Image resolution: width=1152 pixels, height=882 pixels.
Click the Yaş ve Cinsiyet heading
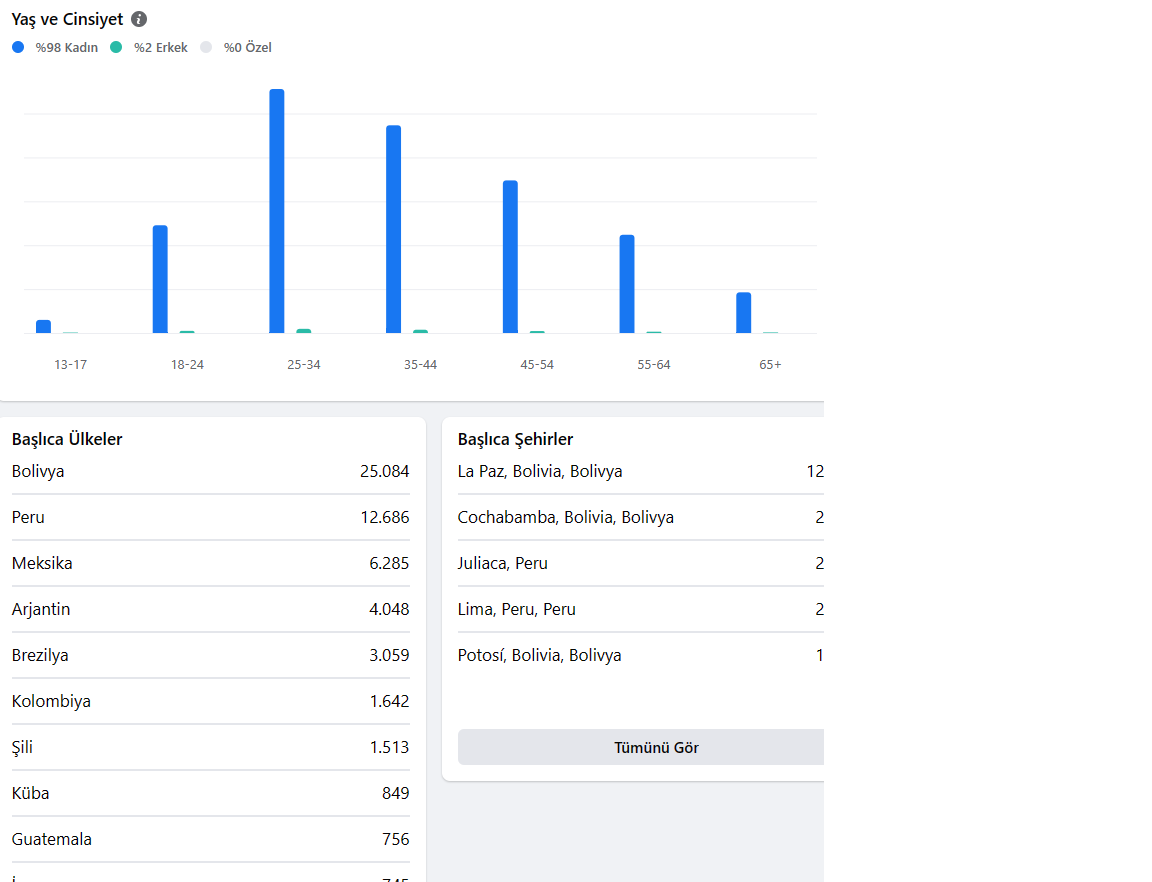(x=68, y=19)
